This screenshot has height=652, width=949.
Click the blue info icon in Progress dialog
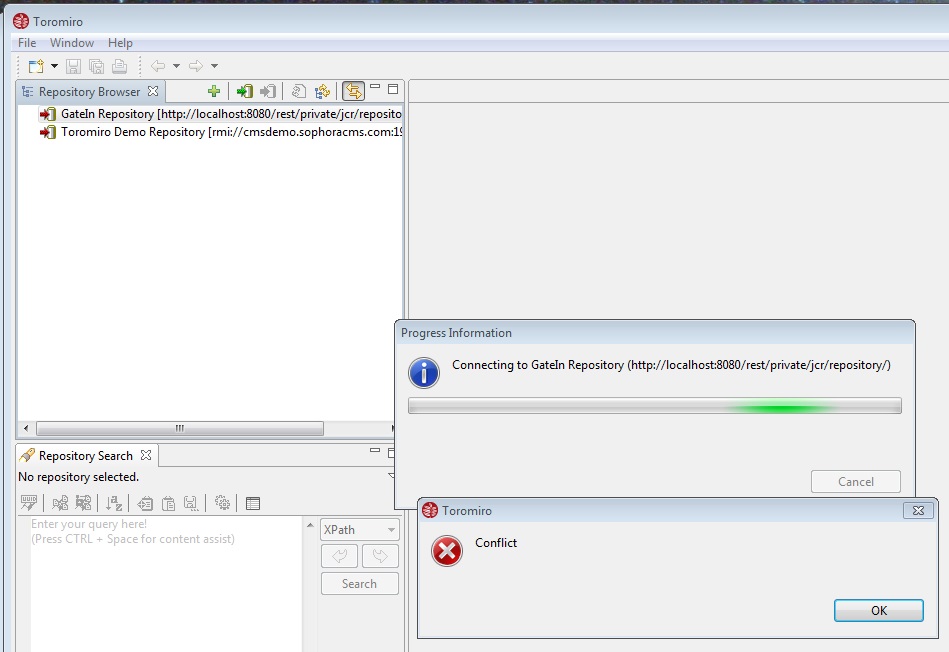click(x=424, y=372)
